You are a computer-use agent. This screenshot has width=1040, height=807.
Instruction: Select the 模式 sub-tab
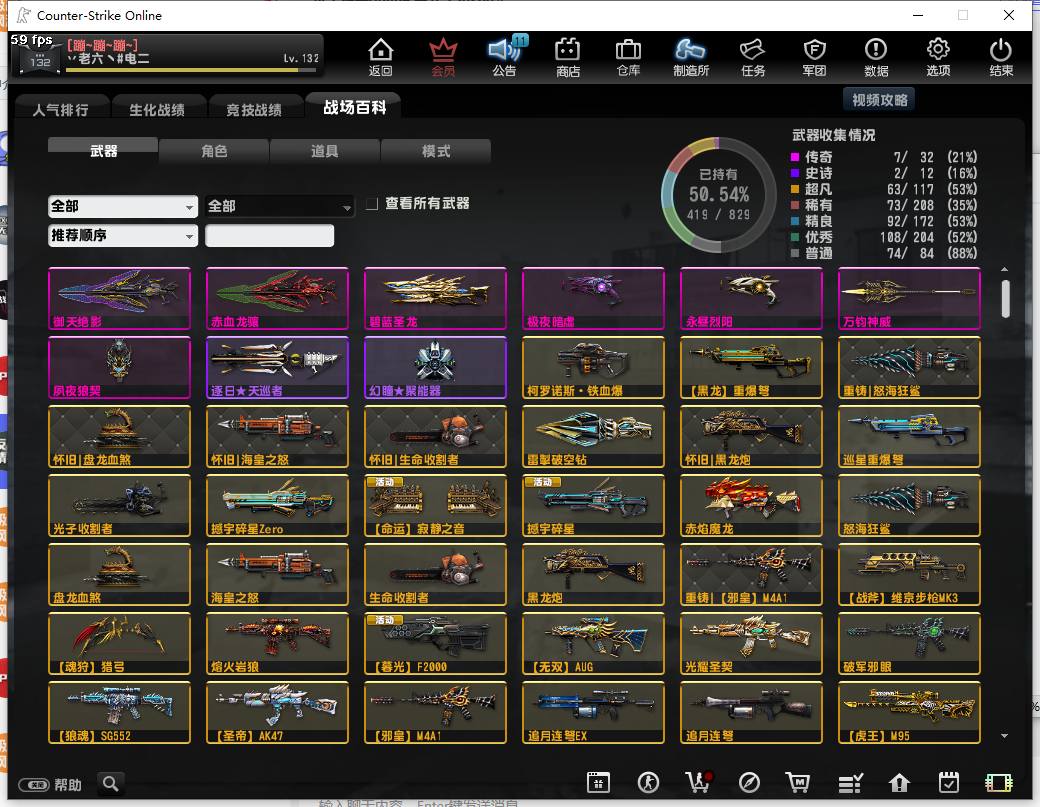(x=436, y=151)
